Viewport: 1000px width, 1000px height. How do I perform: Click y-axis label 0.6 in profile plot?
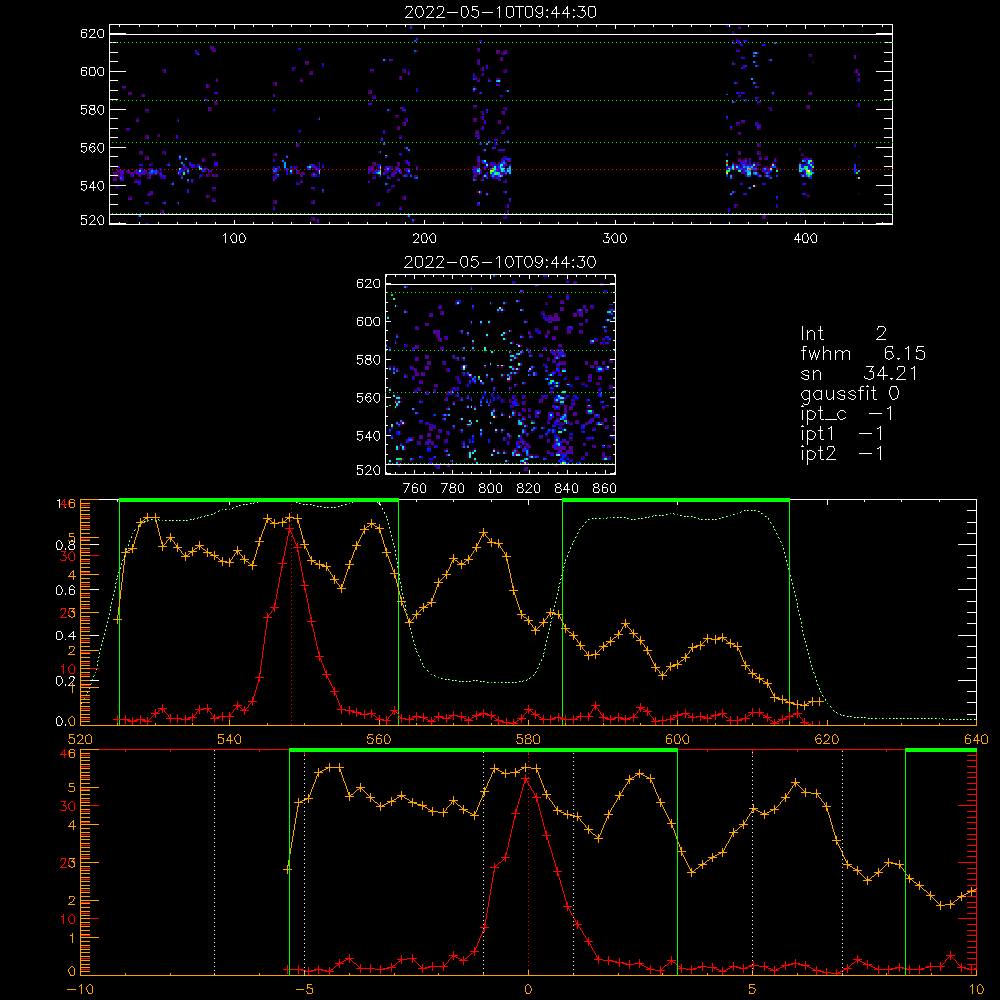(66, 591)
